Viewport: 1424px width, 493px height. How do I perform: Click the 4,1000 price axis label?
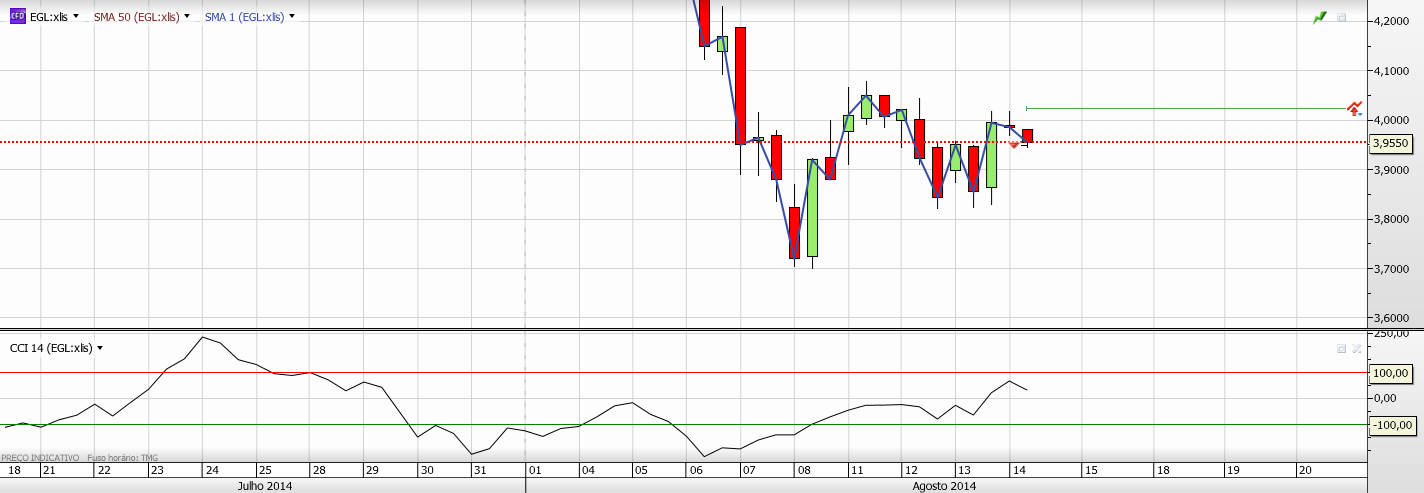[1393, 71]
